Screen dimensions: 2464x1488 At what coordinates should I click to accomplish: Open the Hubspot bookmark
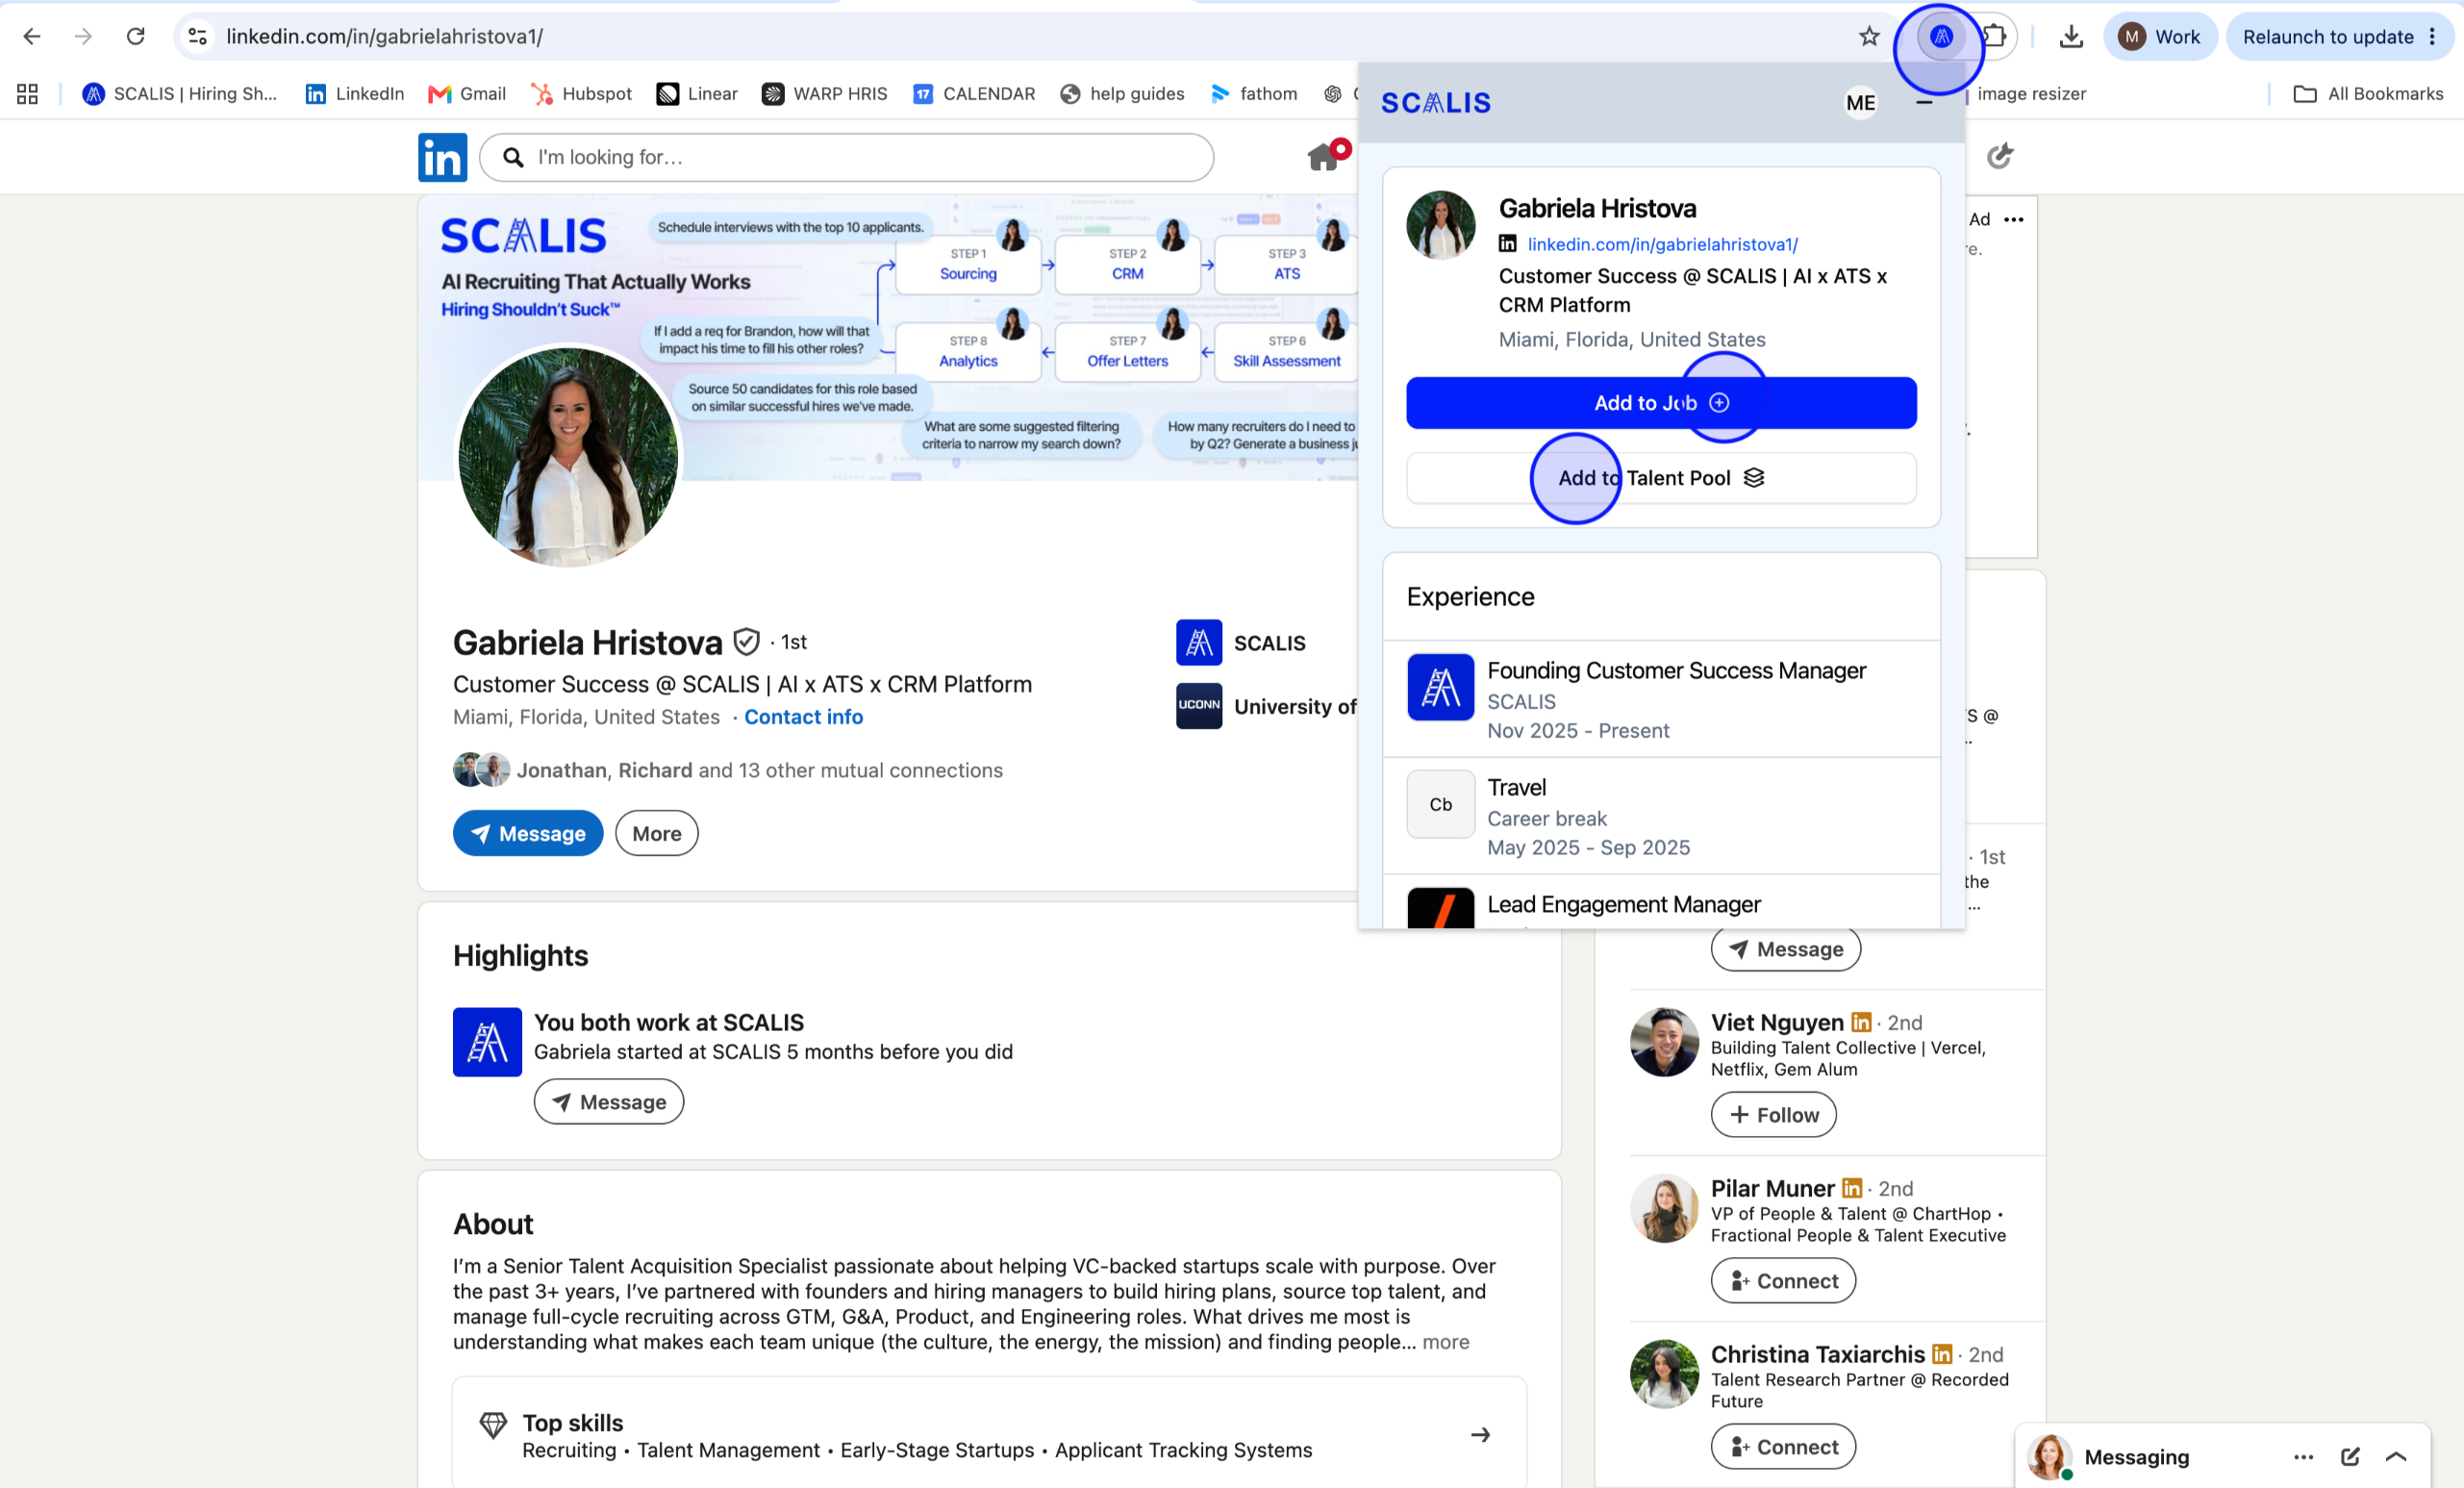(582, 94)
